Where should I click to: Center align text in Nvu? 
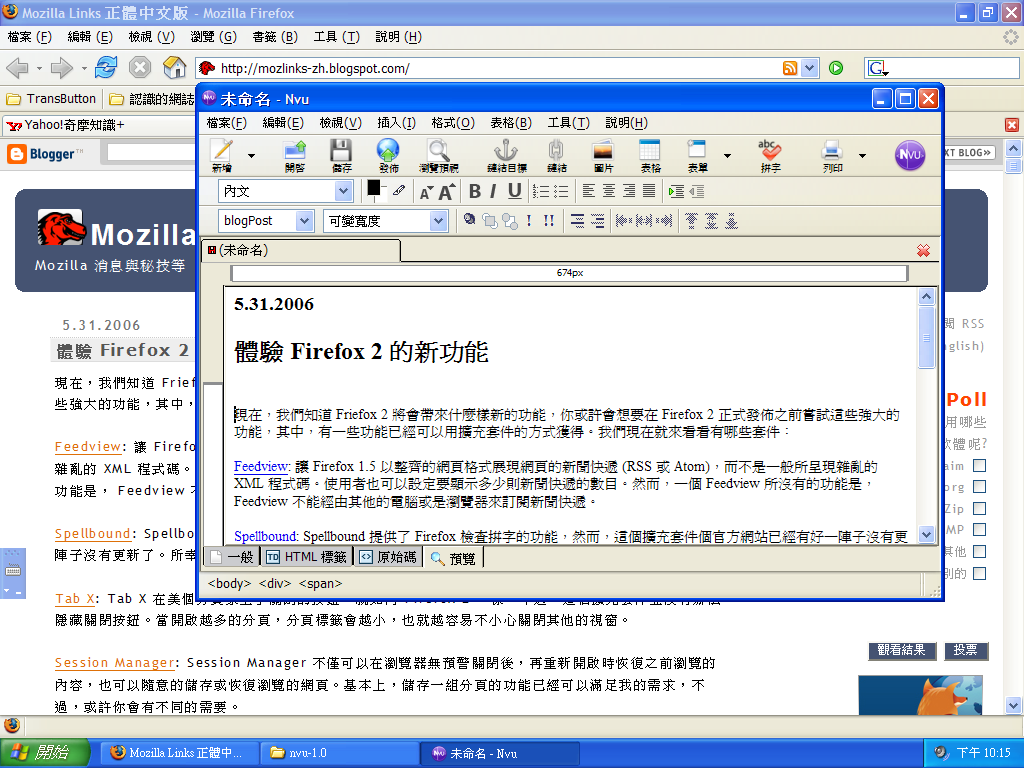(609, 191)
